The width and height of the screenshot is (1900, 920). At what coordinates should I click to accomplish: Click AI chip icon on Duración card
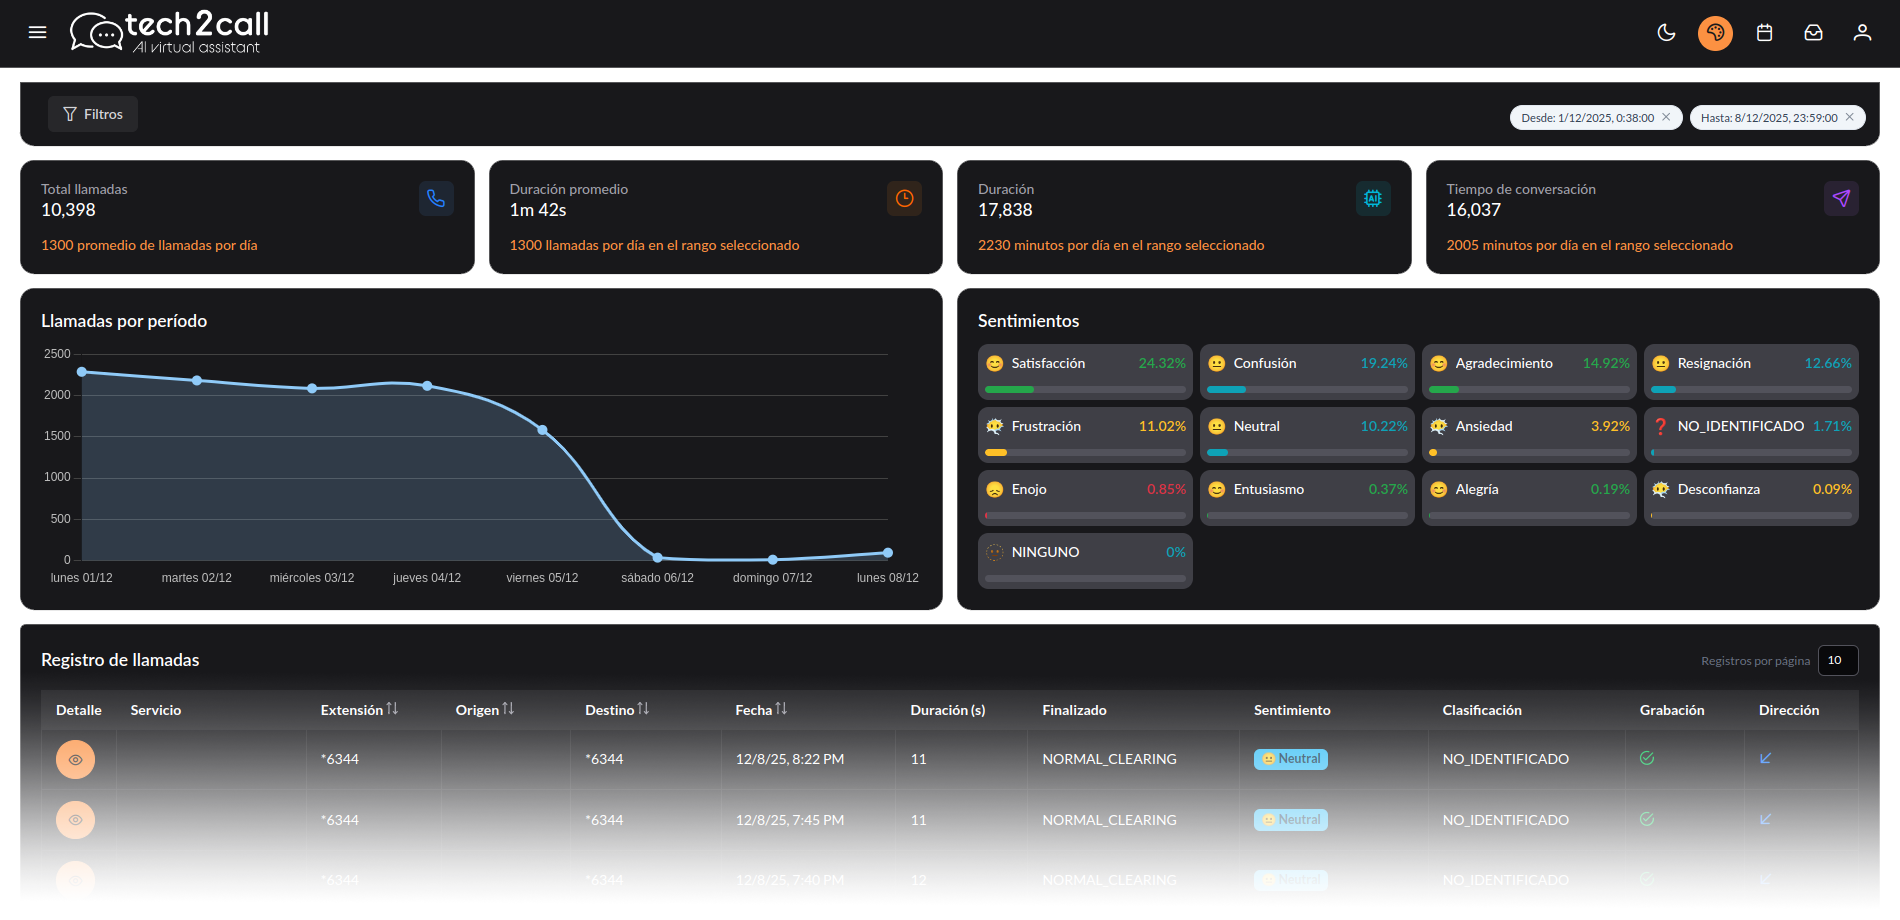click(x=1373, y=198)
